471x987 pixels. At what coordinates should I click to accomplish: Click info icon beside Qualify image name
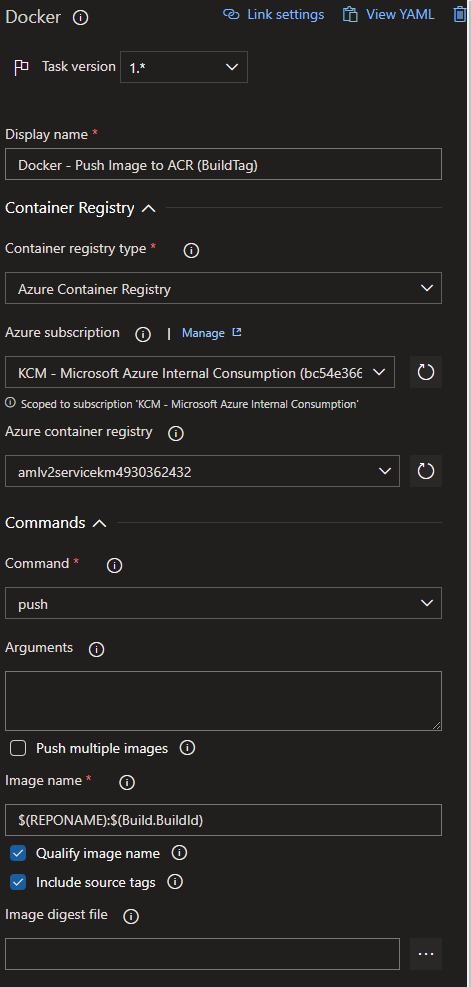click(x=179, y=853)
